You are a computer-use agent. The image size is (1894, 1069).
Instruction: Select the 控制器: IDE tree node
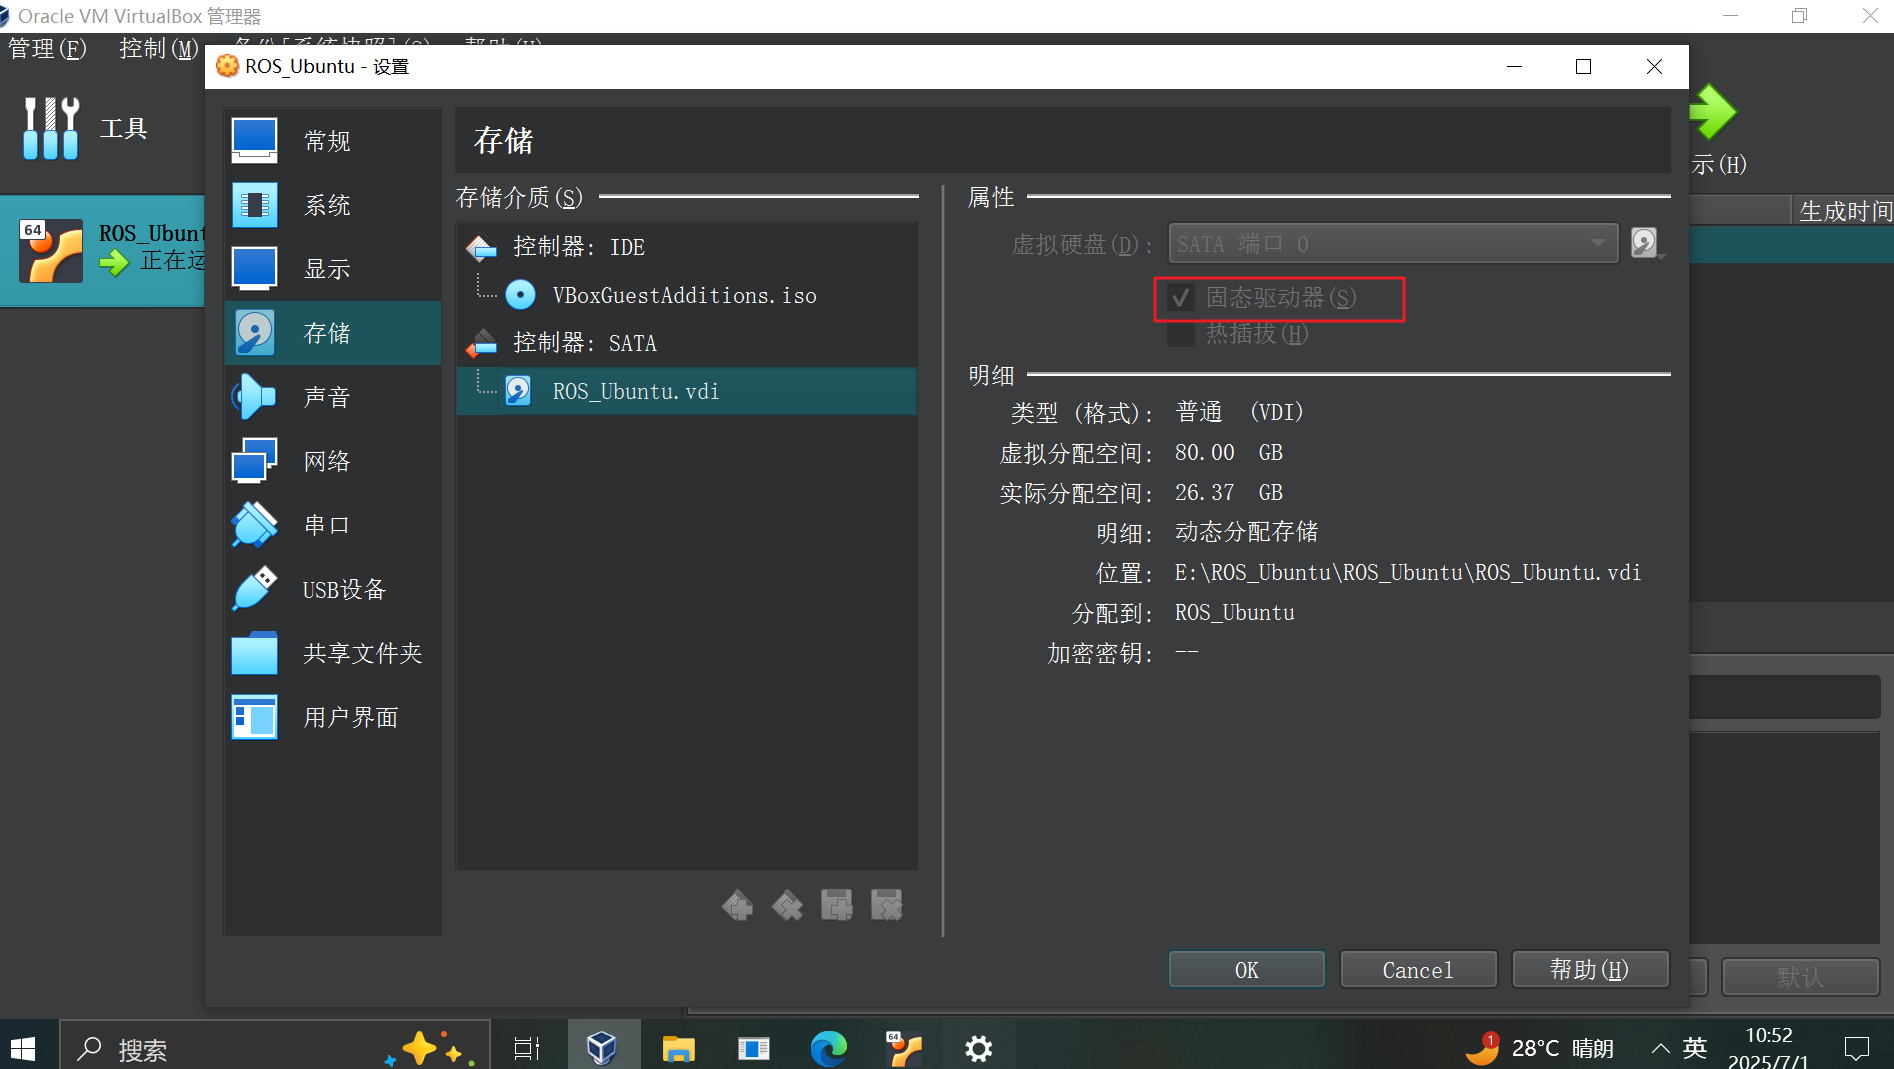[578, 247]
